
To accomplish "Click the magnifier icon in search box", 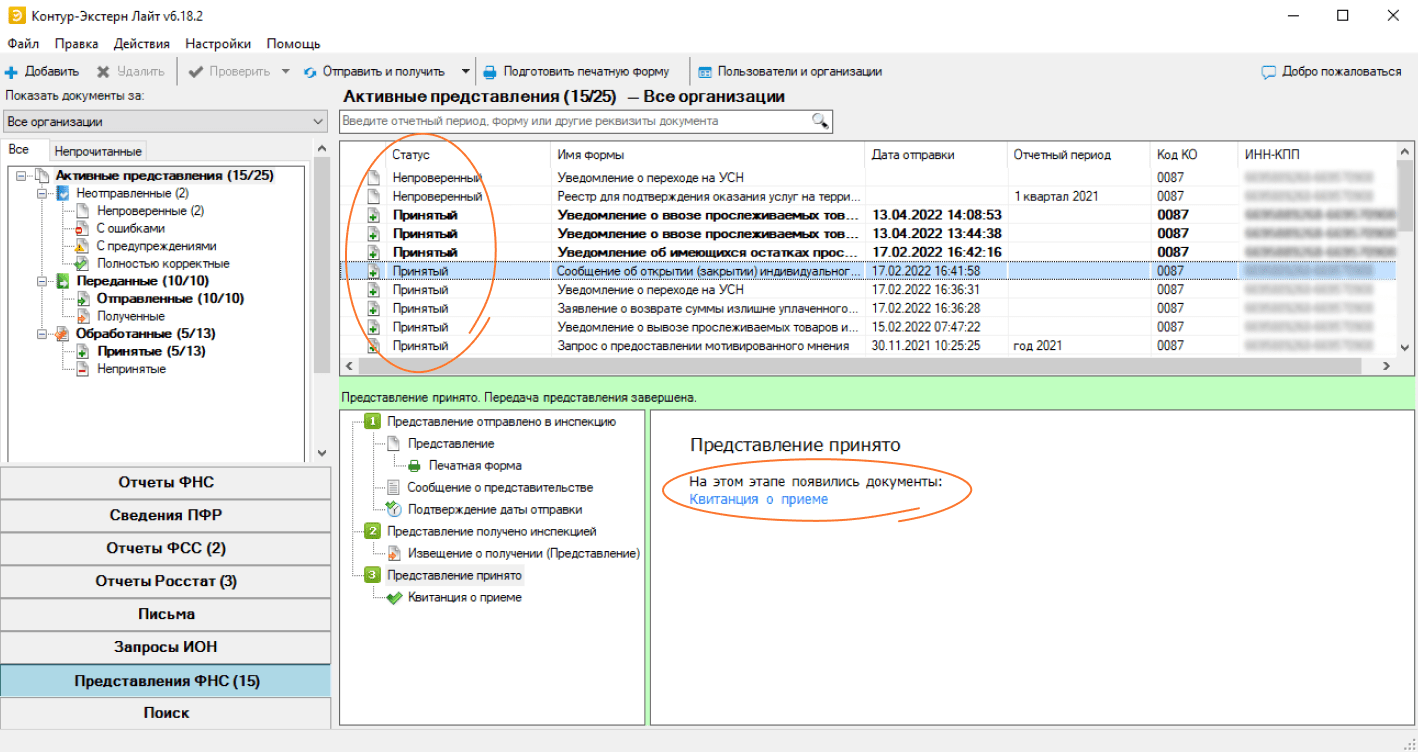I will tap(820, 121).
